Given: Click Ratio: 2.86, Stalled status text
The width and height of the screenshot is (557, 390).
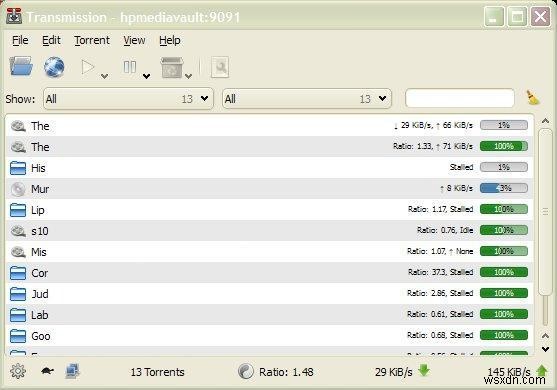Looking at the screenshot, I should (x=440, y=293).
